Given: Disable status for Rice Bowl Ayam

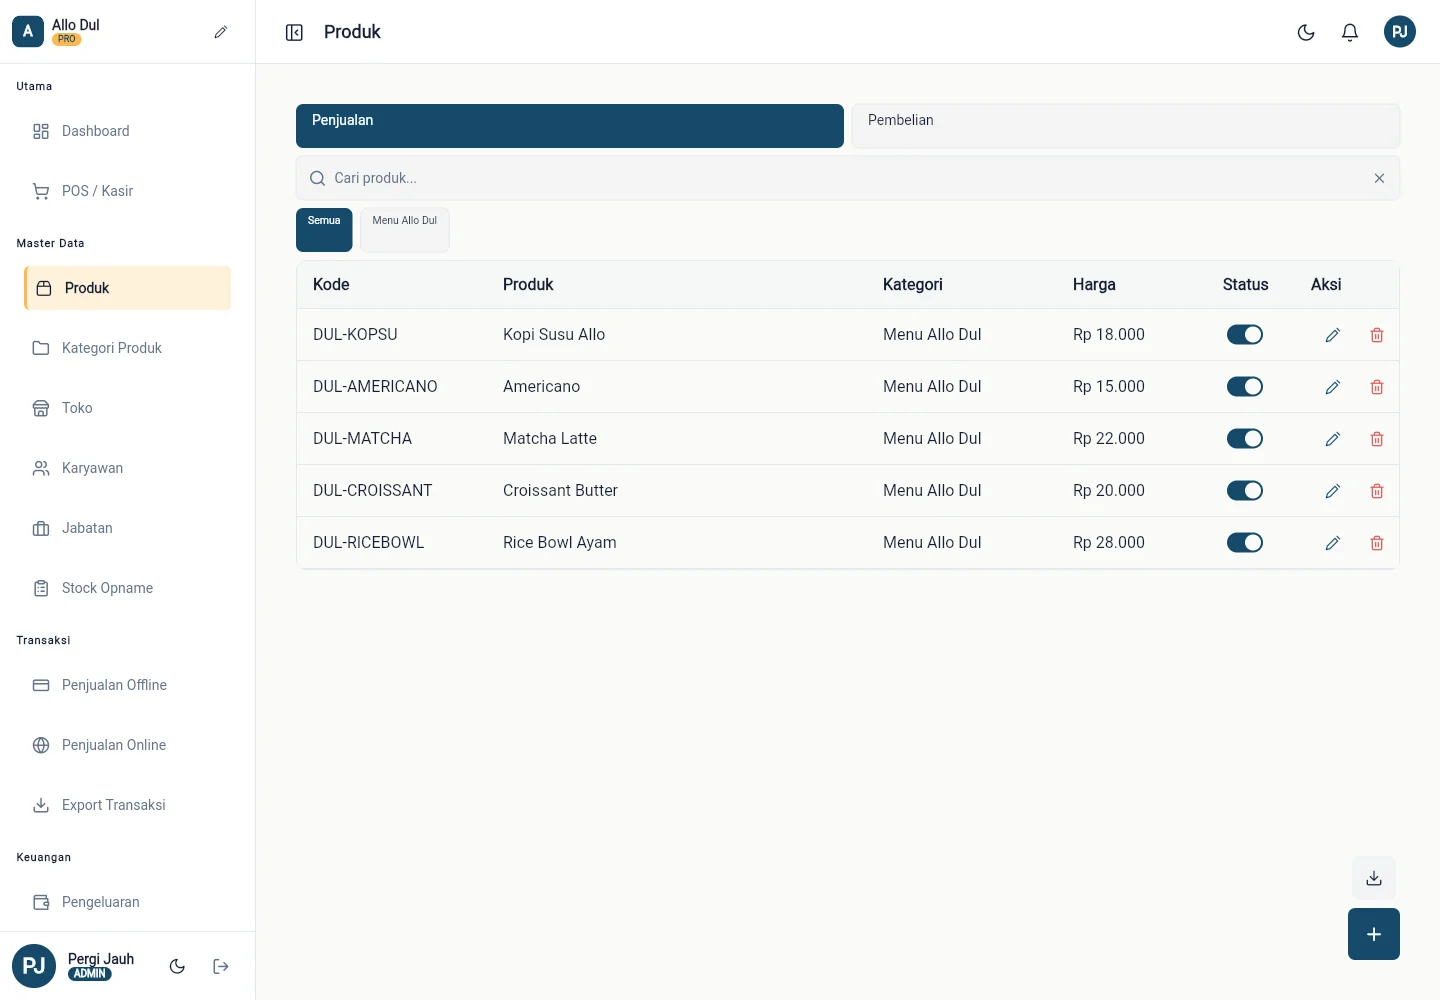Looking at the screenshot, I should pos(1245,543).
